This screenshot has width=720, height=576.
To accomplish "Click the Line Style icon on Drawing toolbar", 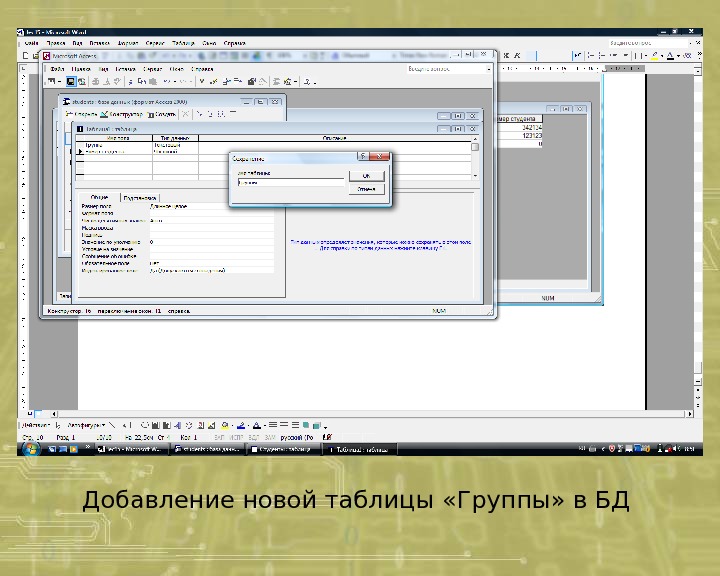I will coord(273,425).
